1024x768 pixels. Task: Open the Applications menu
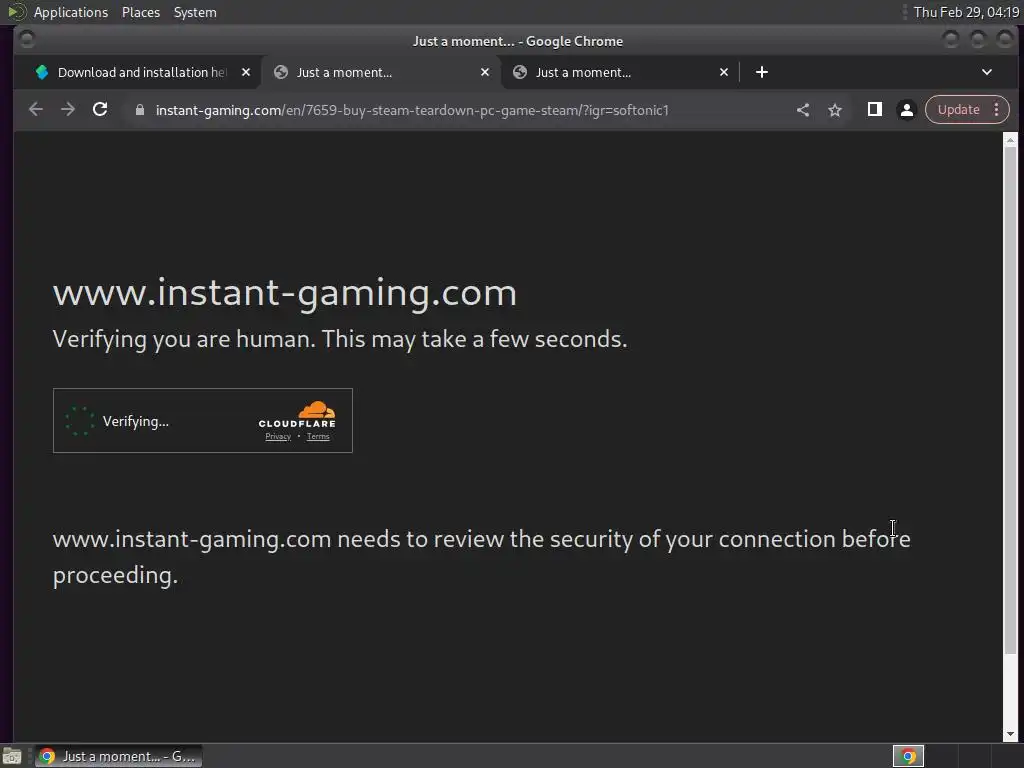[71, 12]
